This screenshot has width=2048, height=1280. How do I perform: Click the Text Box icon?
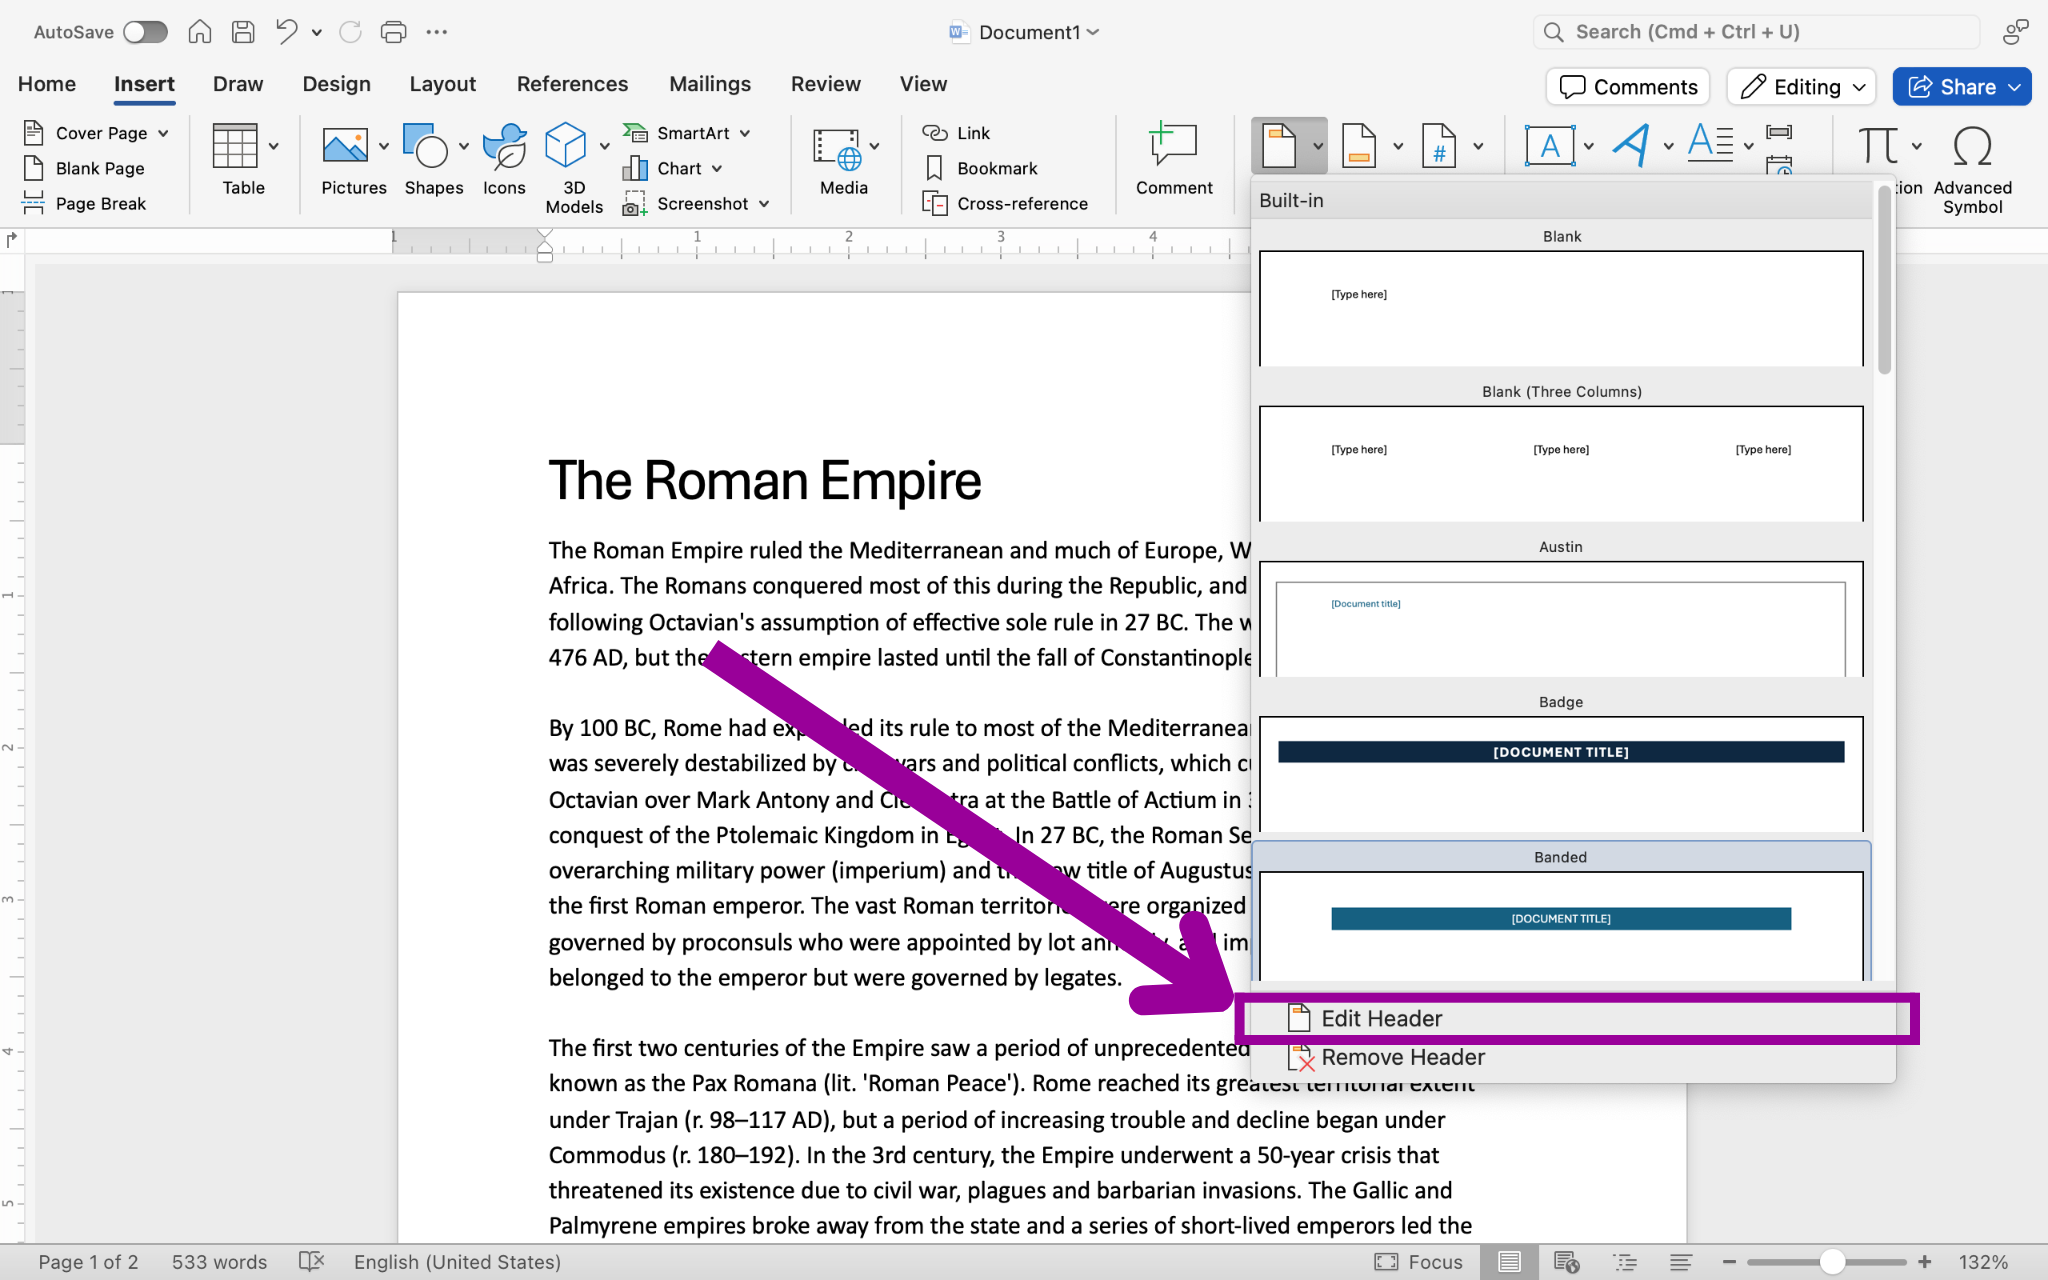point(1549,146)
